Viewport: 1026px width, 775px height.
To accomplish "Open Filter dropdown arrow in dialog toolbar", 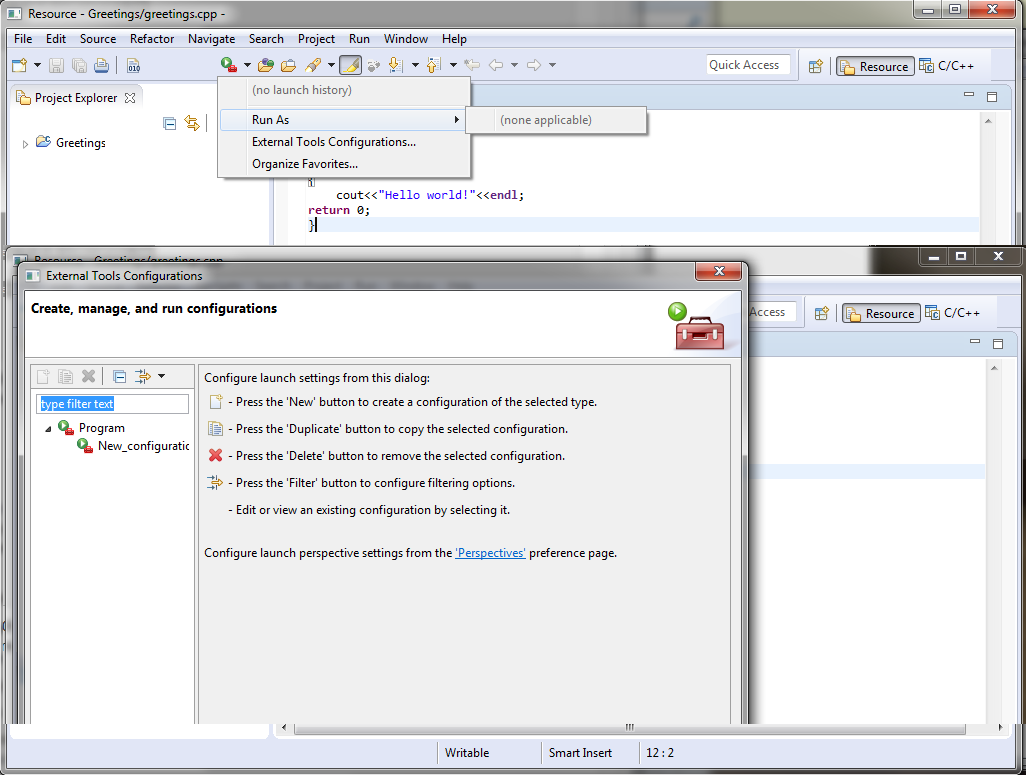I will (161, 376).
